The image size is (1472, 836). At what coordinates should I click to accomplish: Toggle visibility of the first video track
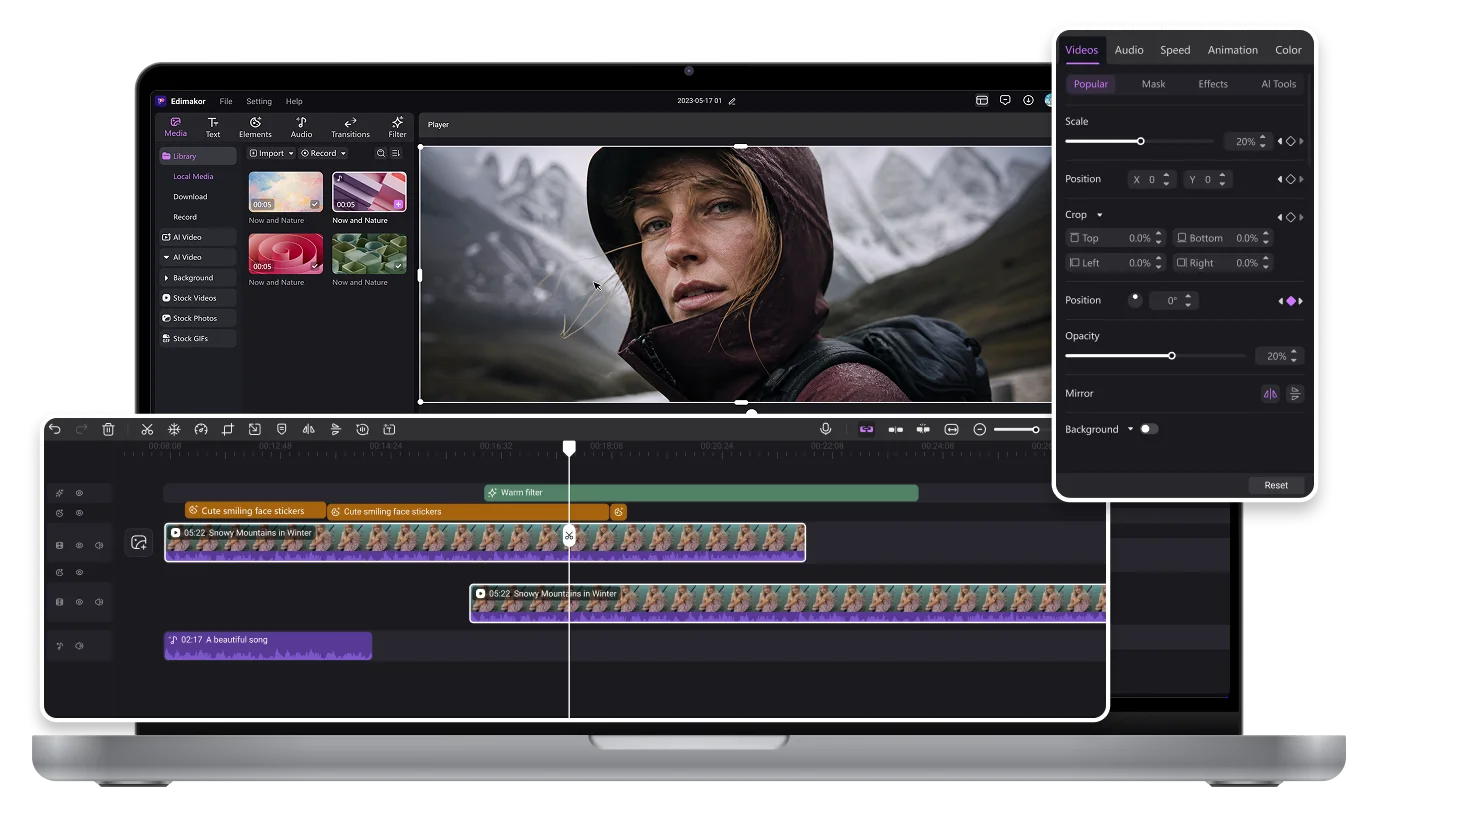pos(79,546)
